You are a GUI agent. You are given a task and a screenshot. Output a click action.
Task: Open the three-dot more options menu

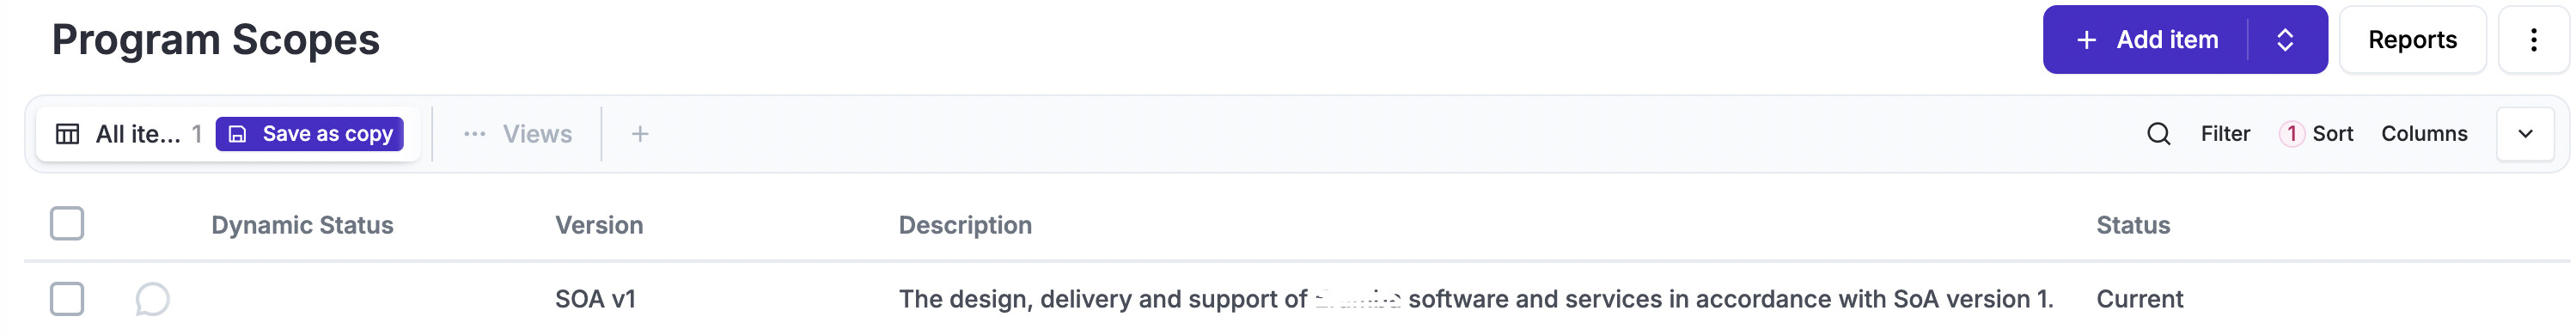(2533, 40)
